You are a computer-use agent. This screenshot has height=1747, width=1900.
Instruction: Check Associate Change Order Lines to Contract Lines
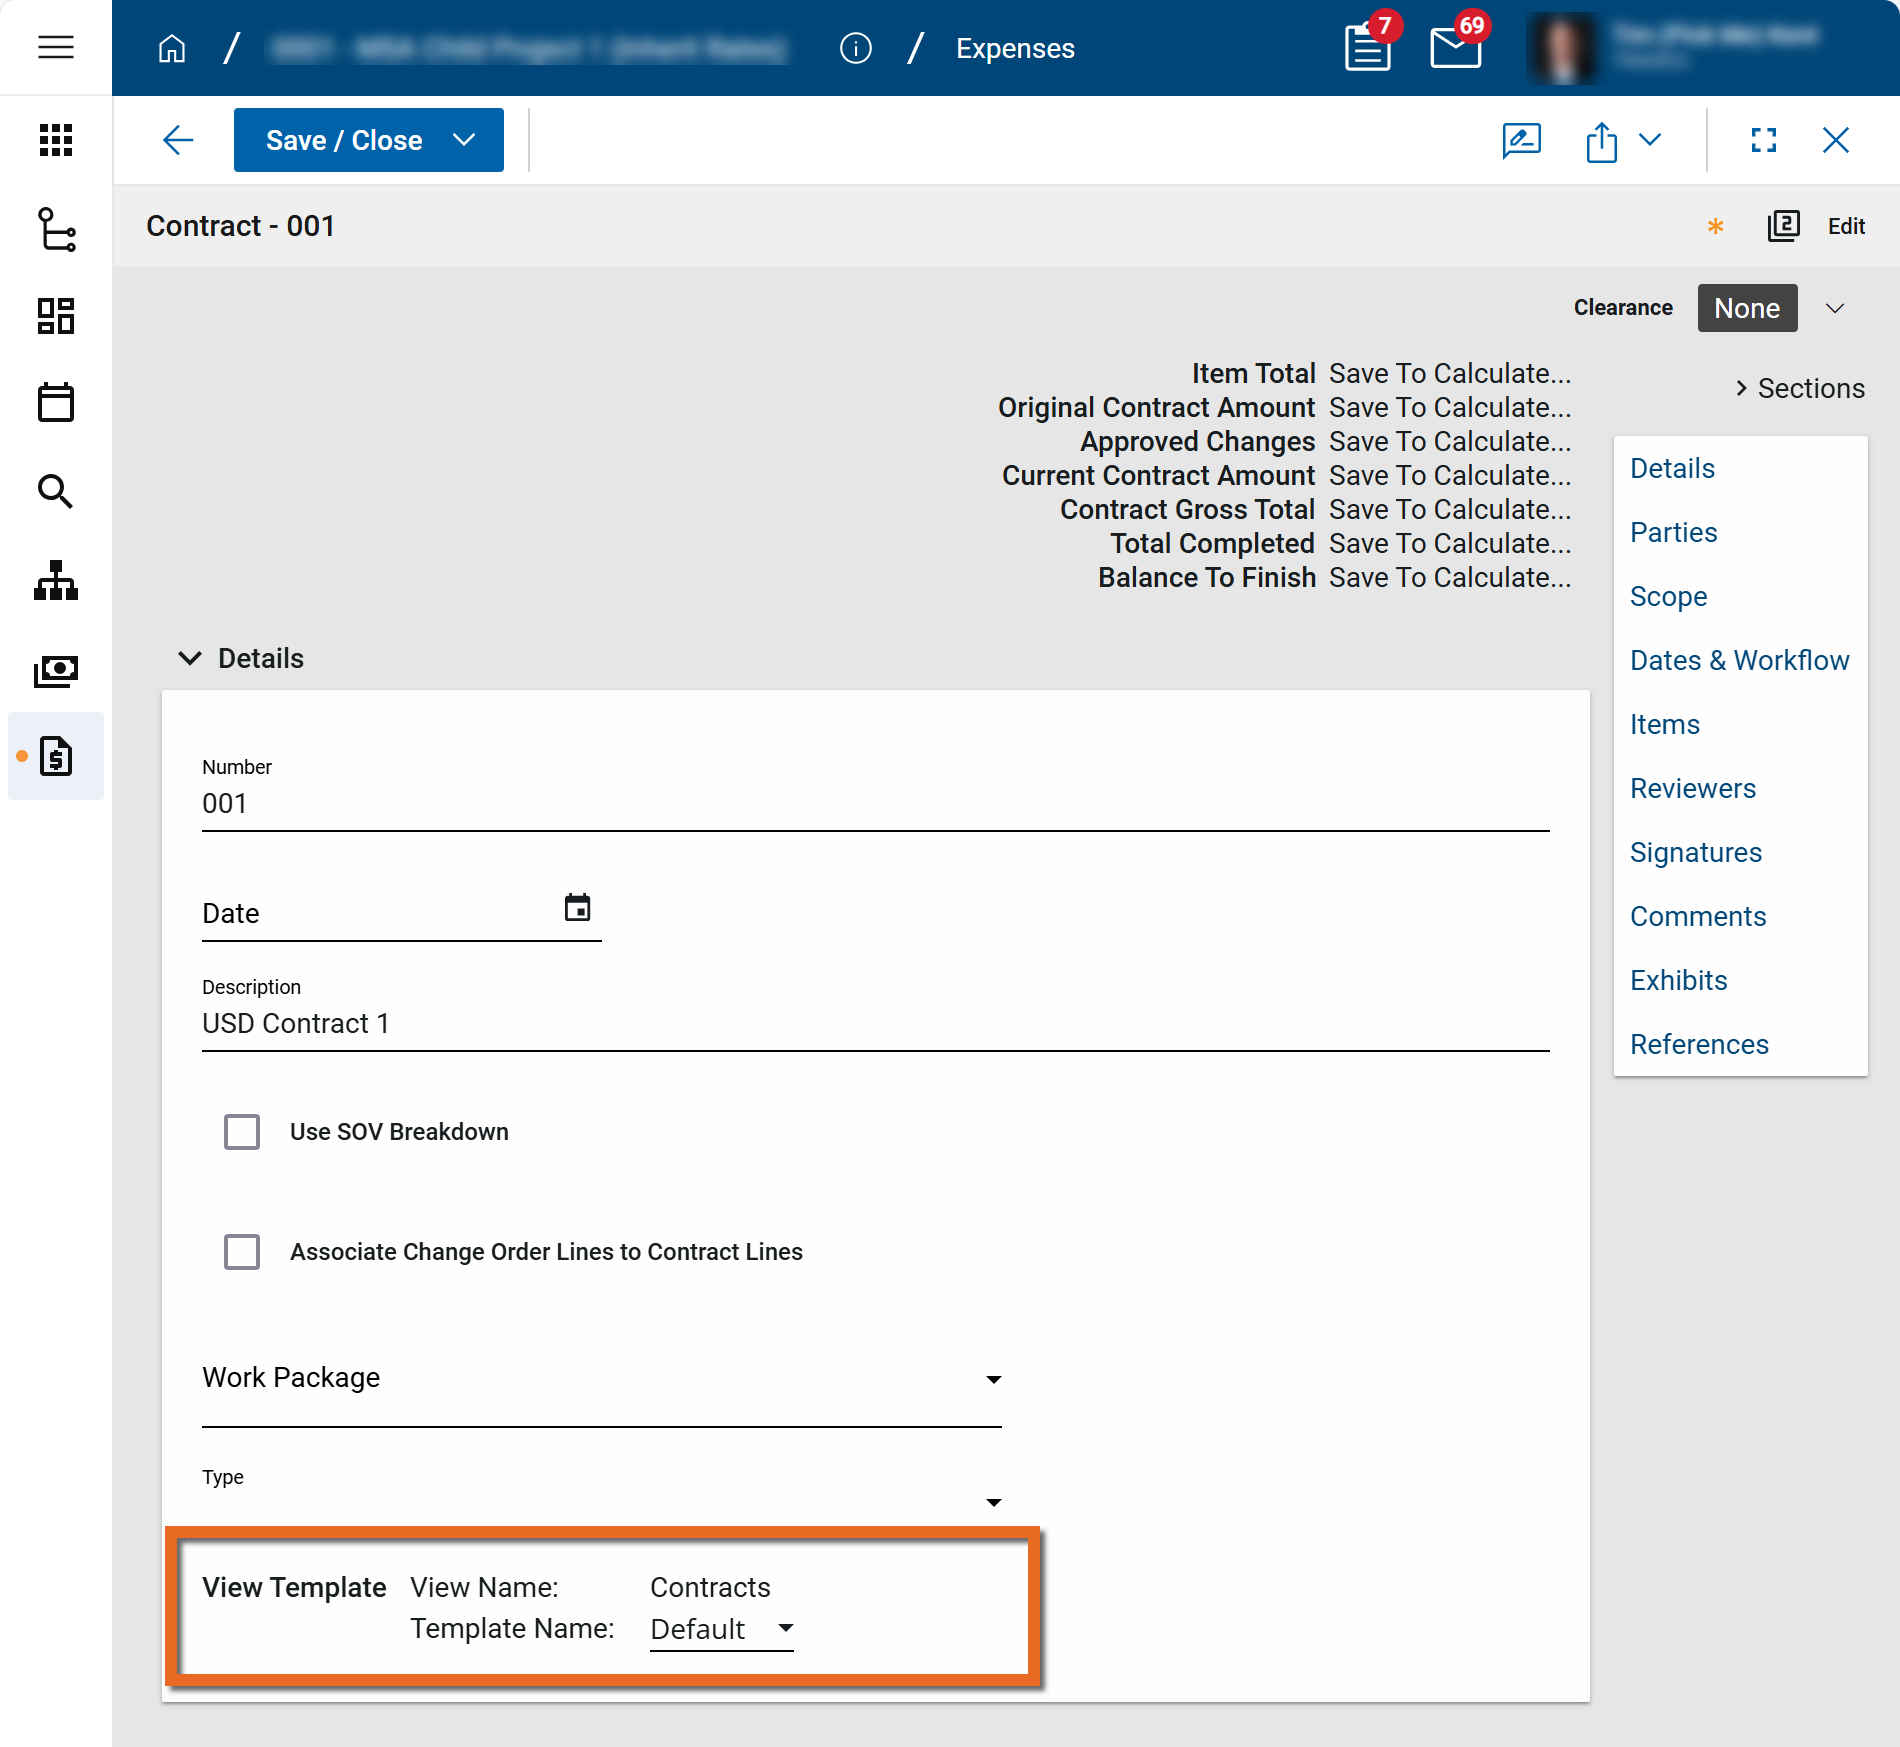click(x=242, y=1252)
